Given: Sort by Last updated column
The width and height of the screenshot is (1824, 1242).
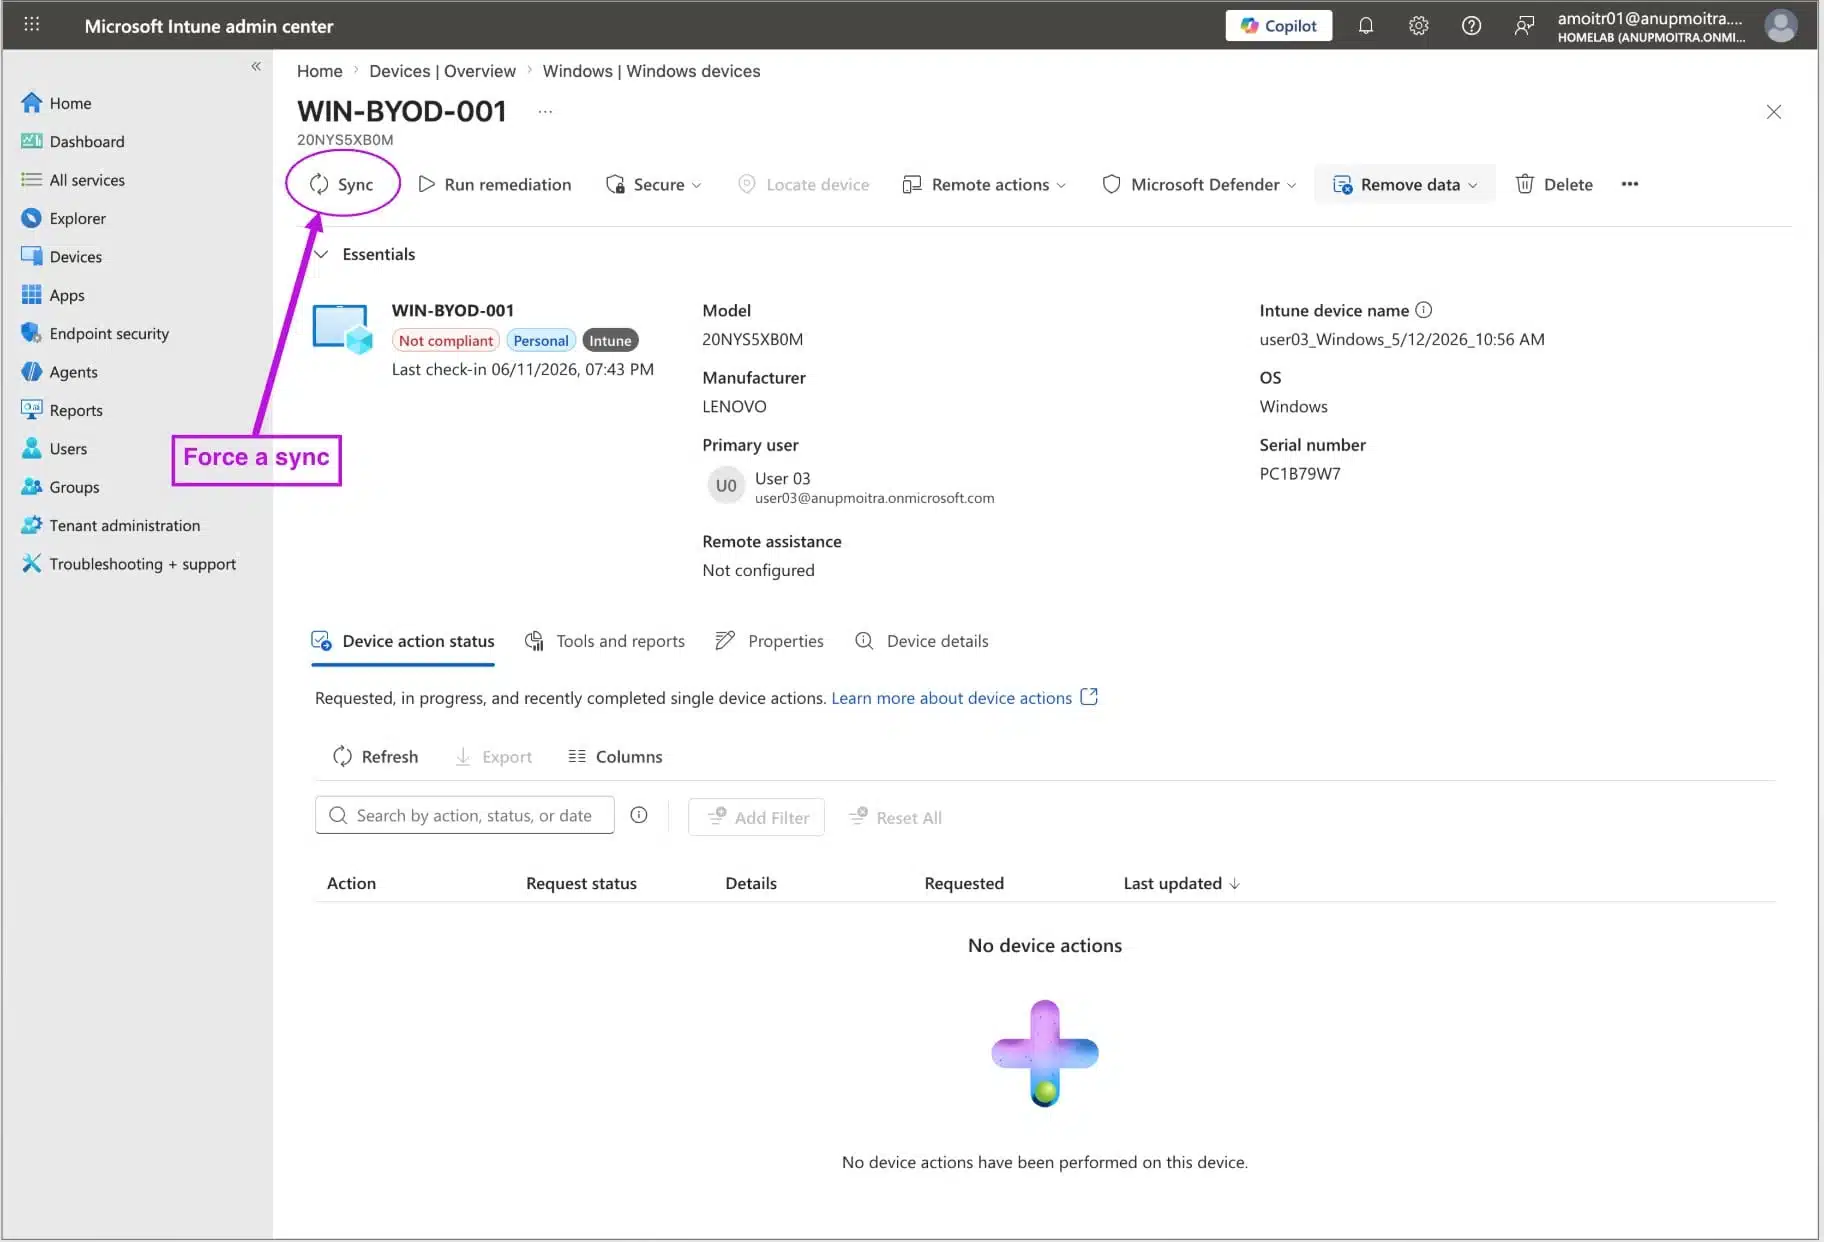Looking at the screenshot, I should tap(1181, 884).
